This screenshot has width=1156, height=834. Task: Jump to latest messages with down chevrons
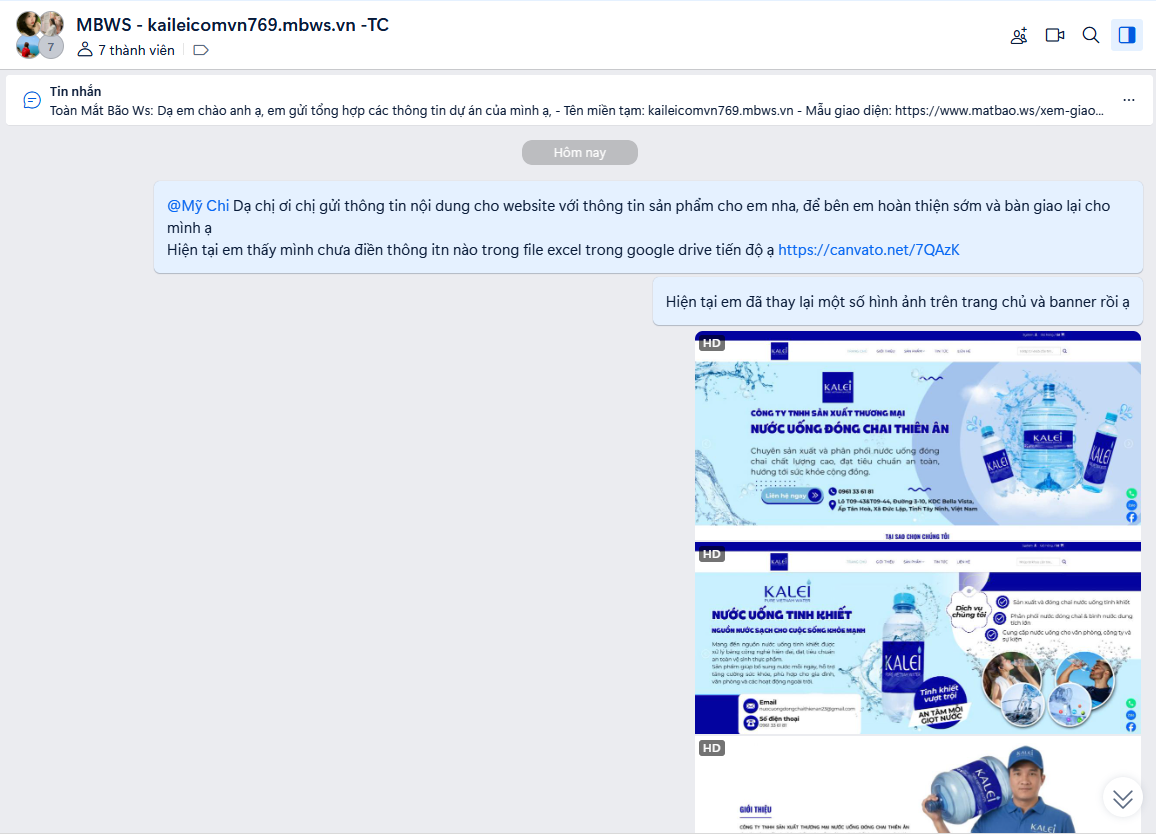tap(1122, 798)
